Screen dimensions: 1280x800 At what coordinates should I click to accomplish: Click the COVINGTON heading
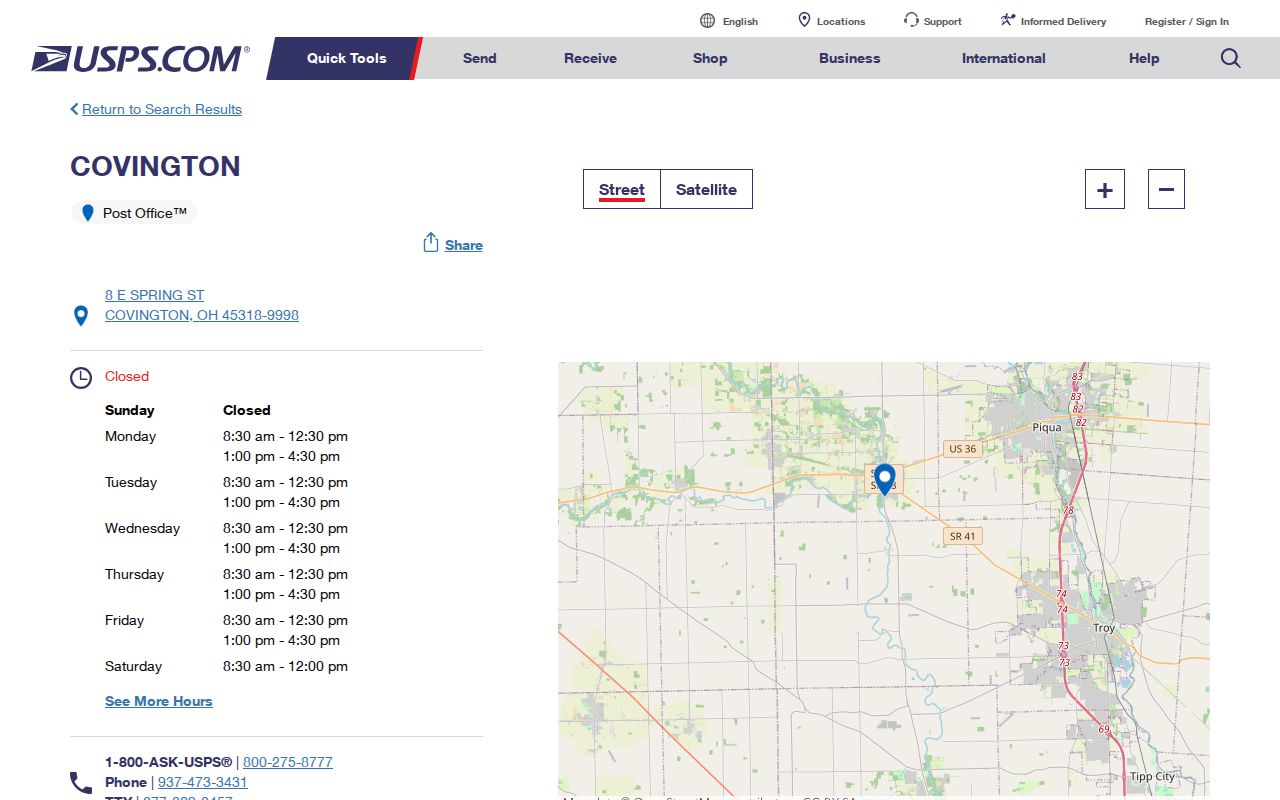click(155, 166)
